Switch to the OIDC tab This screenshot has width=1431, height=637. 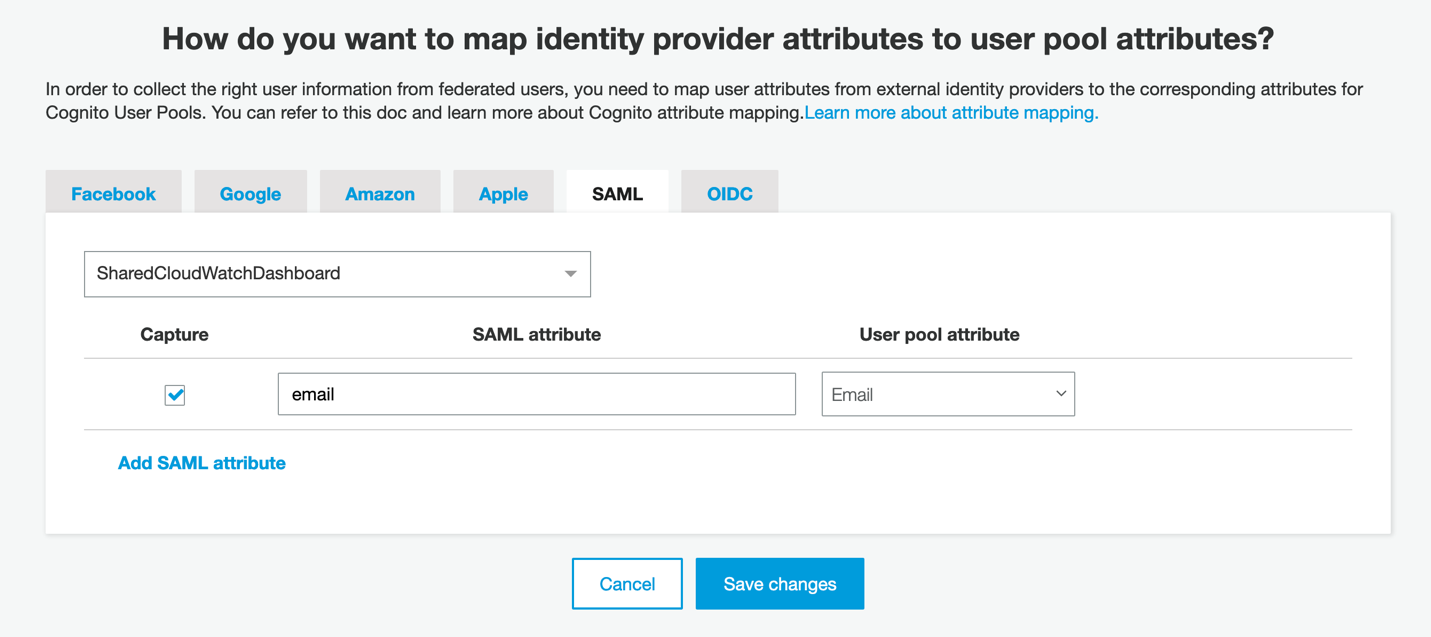click(x=729, y=192)
